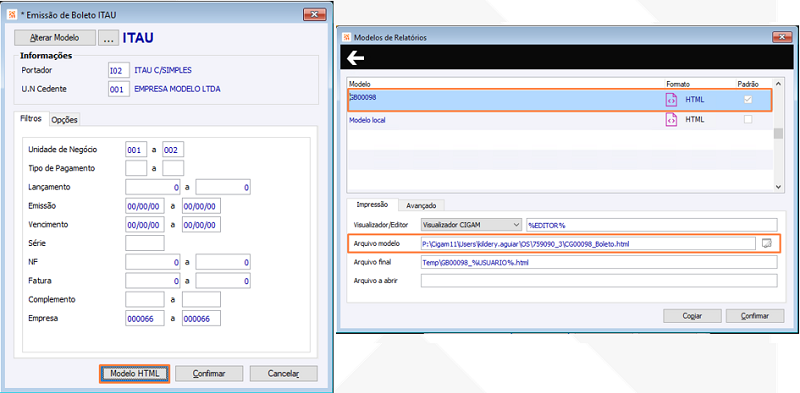Switch to the Opções tab
The width and height of the screenshot is (800, 393).
click(x=64, y=119)
